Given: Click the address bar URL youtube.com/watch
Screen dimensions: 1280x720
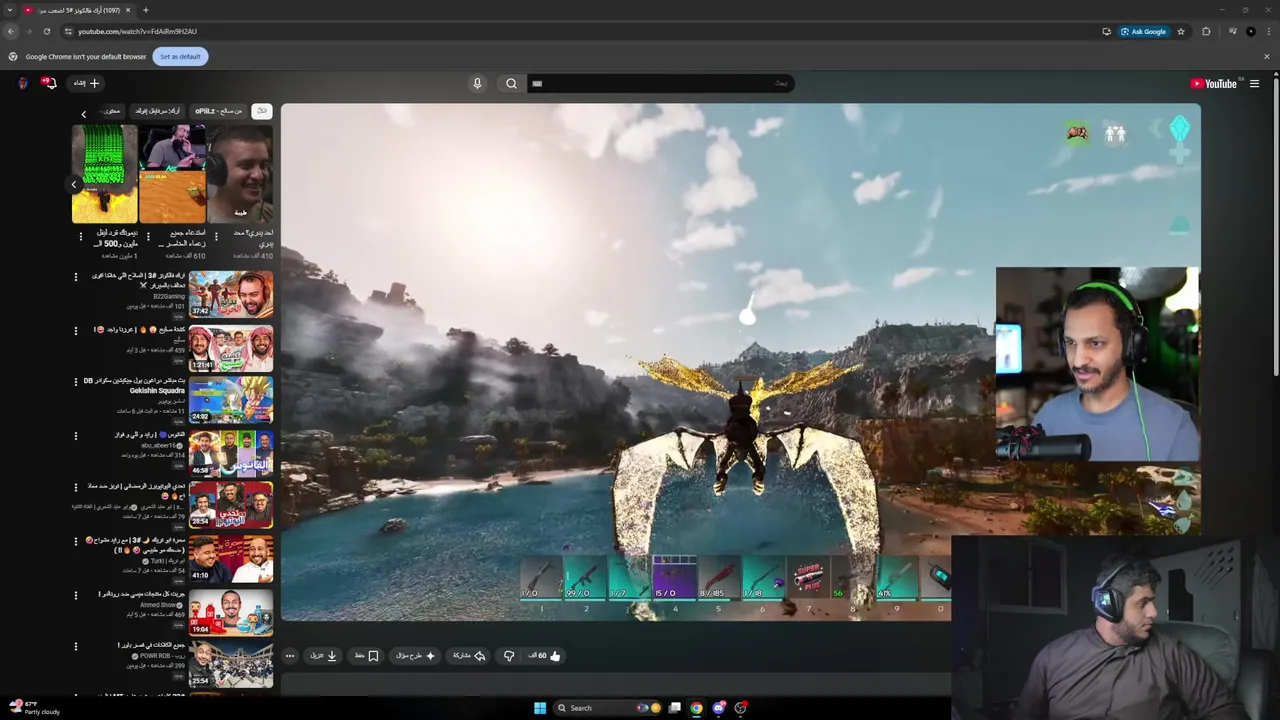Looking at the screenshot, I should (x=137, y=31).
